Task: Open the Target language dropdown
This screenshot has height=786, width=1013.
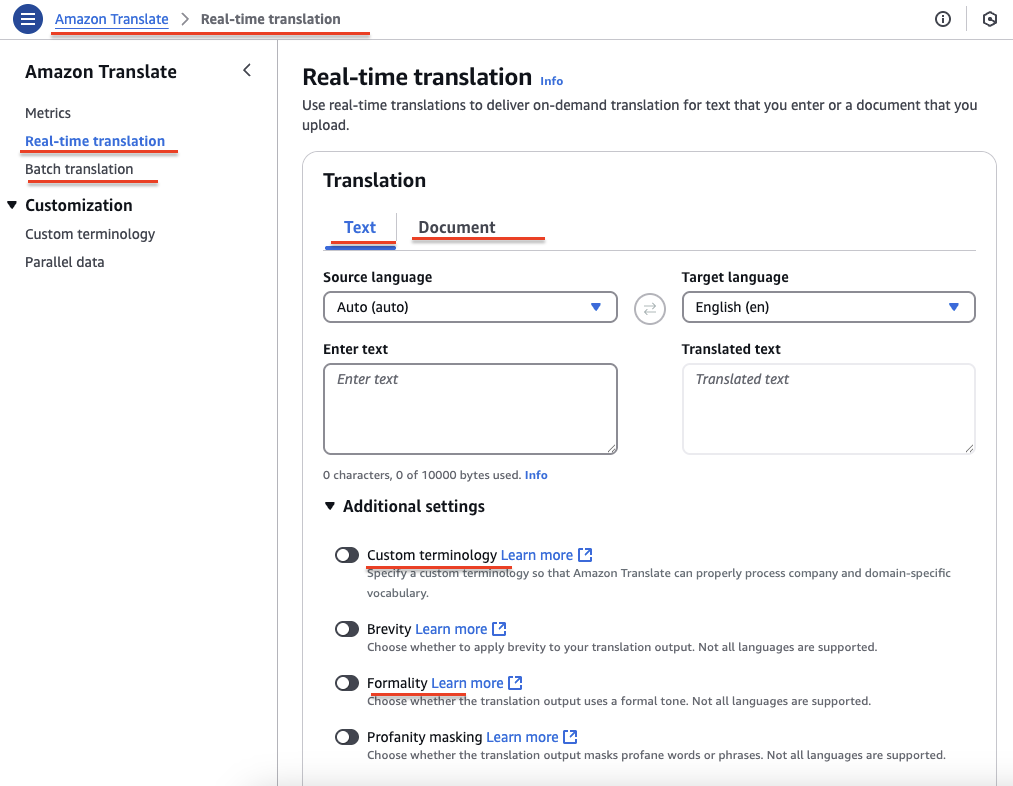Action: click(828, 307)
